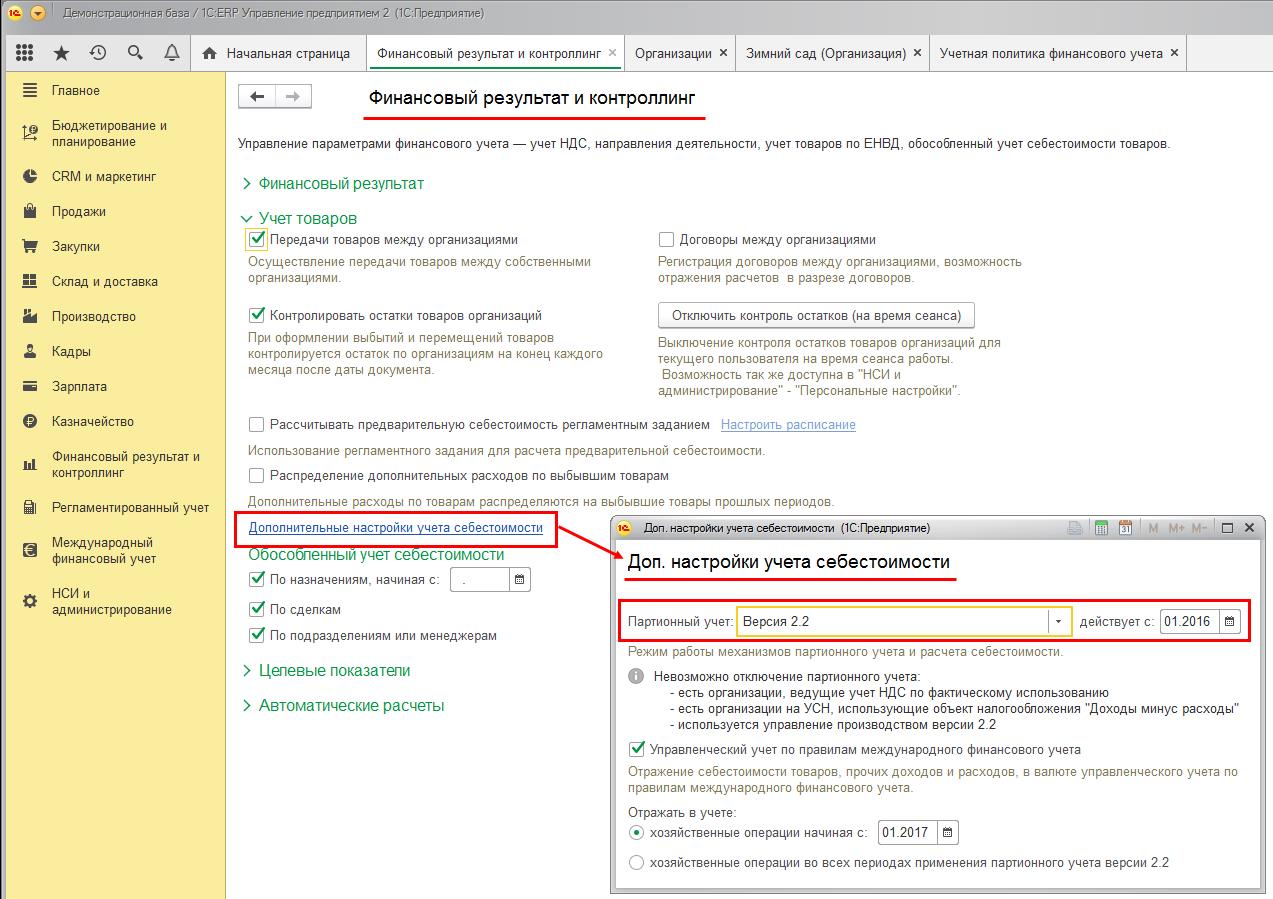The width and height of the screenshot is (1273, 899).
Task: Open the calculator icon in the dialog title bar
Action: 1102,528
